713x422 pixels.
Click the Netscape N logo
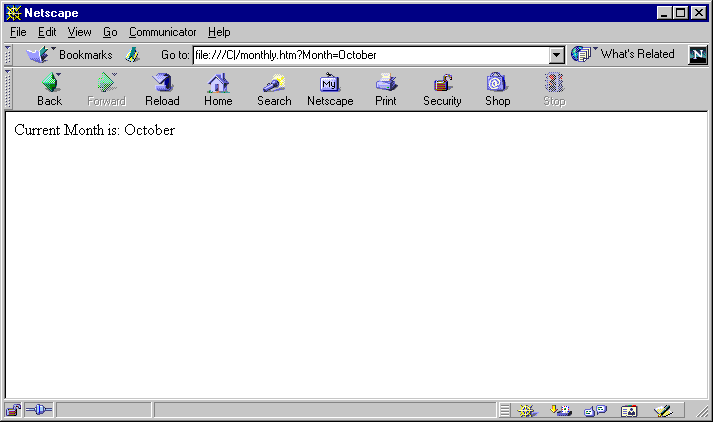[698, 55]
